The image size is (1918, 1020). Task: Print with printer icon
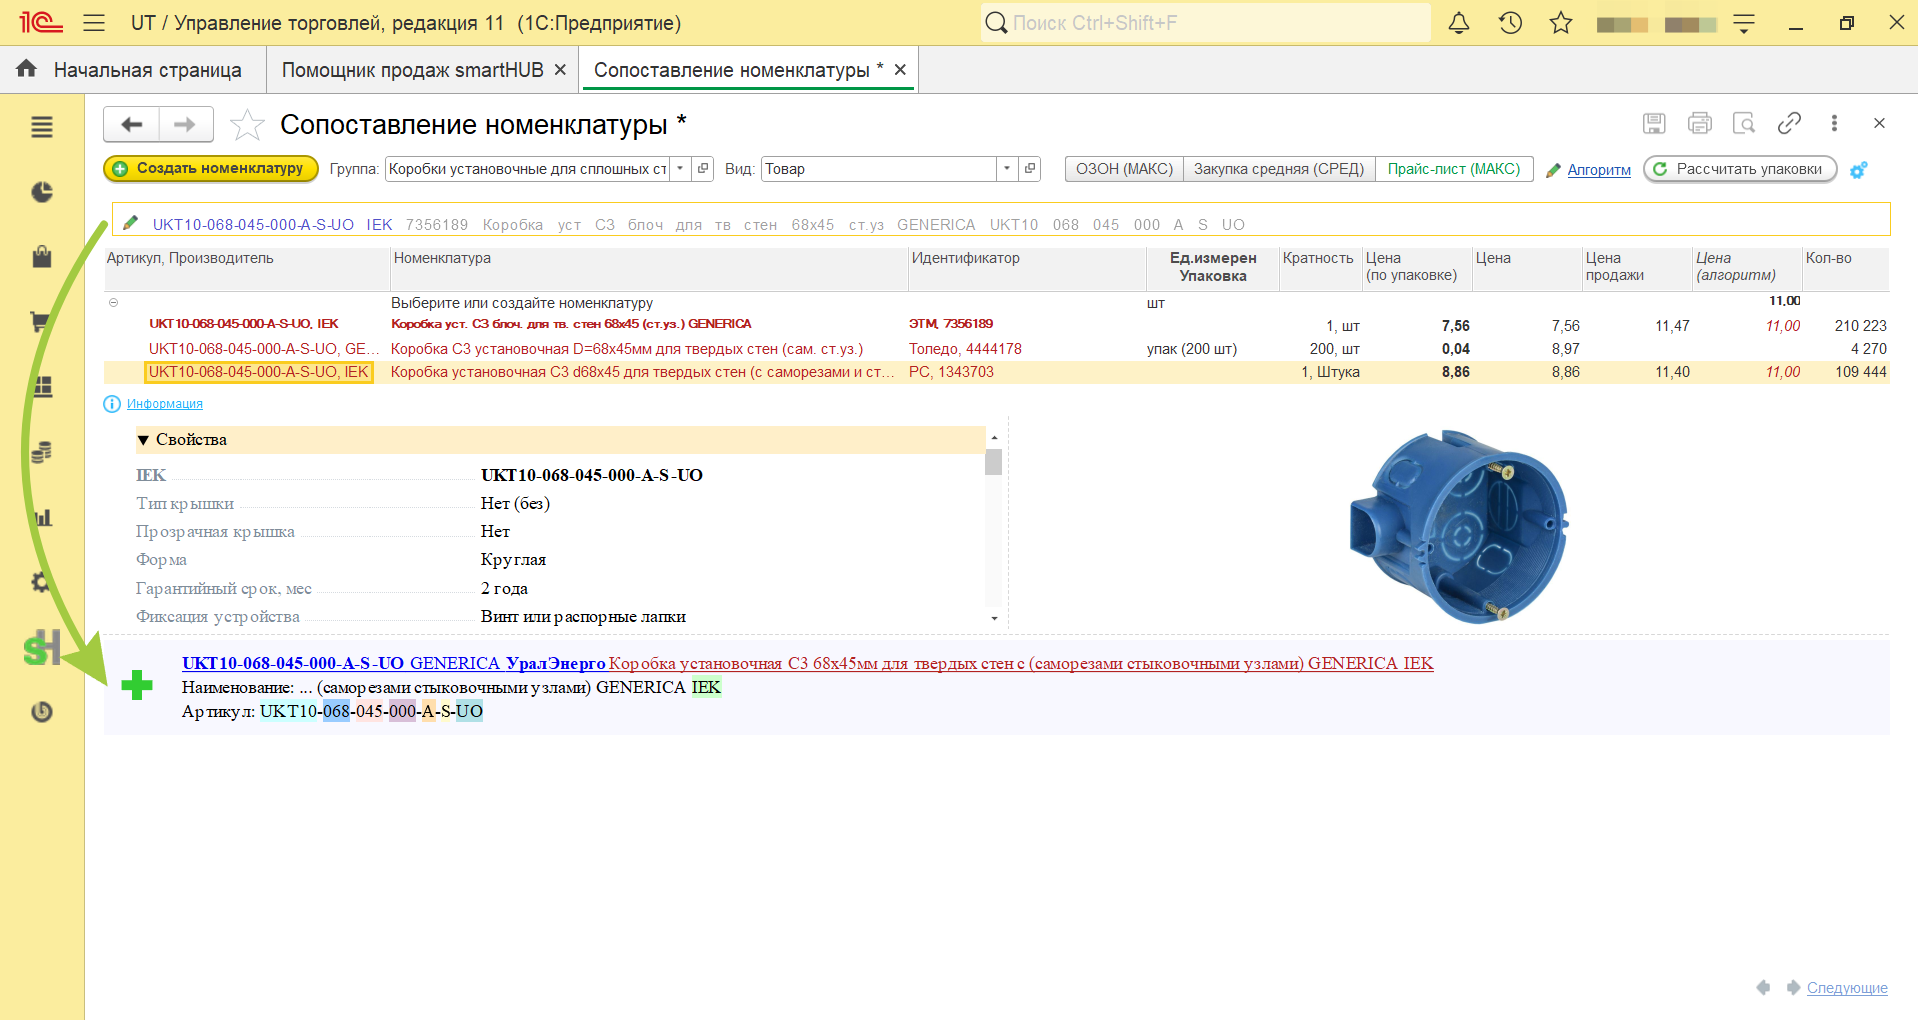pyautogui.click(x=1699, y=123)
